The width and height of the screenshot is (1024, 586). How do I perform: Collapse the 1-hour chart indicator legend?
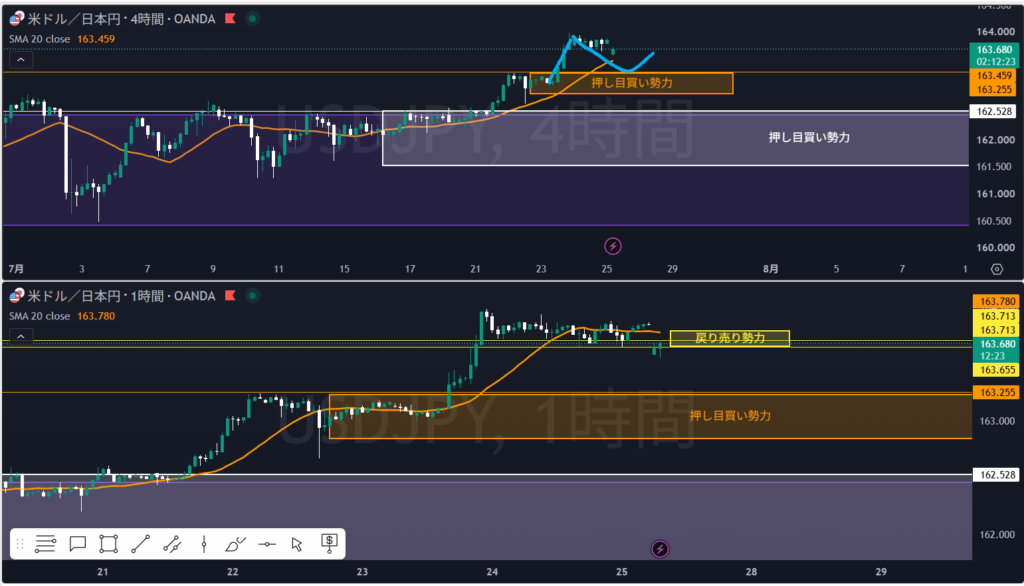(x=21, y=337)
